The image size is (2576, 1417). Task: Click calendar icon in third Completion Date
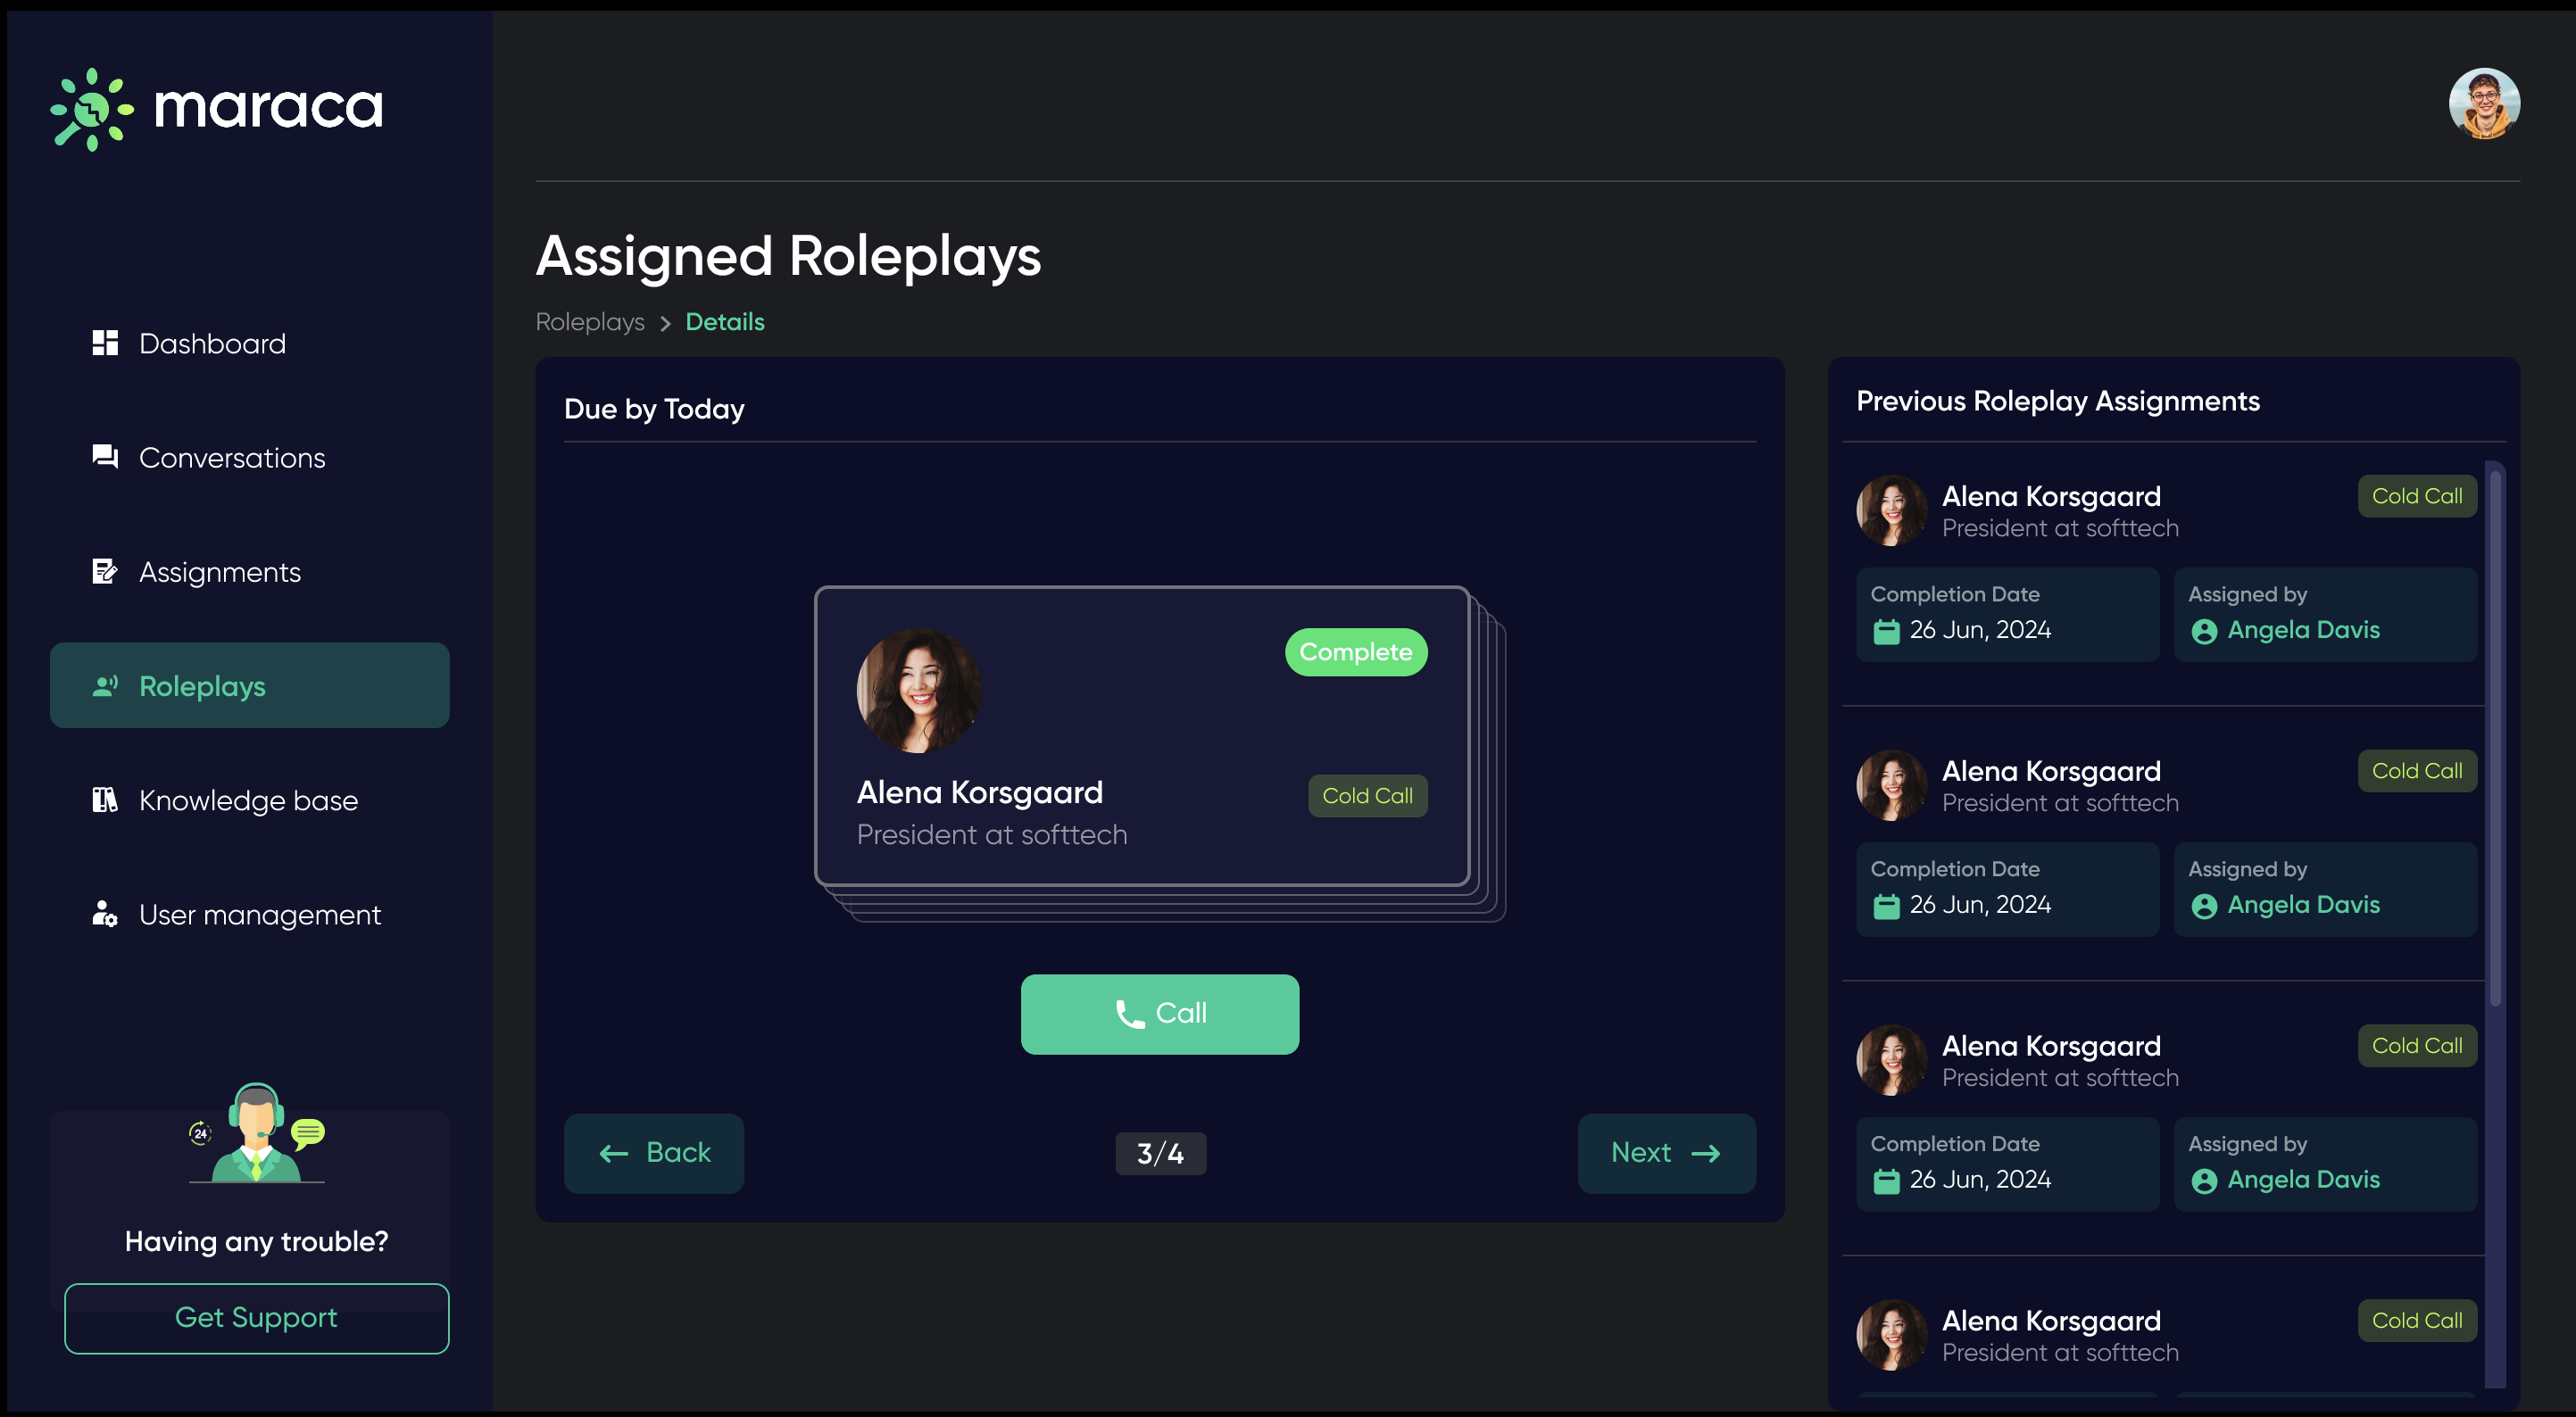coord(1886,1181)
